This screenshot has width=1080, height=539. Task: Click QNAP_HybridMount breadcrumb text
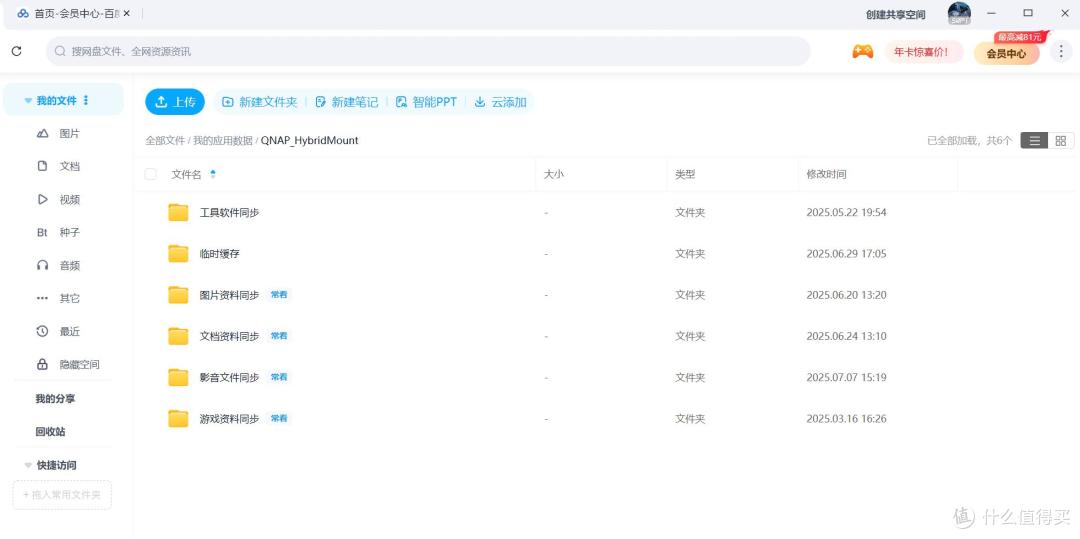[x=309, y=140]
